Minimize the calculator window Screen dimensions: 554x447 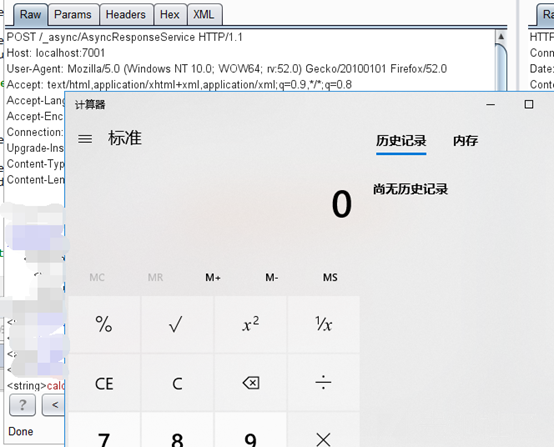(490, 105)
